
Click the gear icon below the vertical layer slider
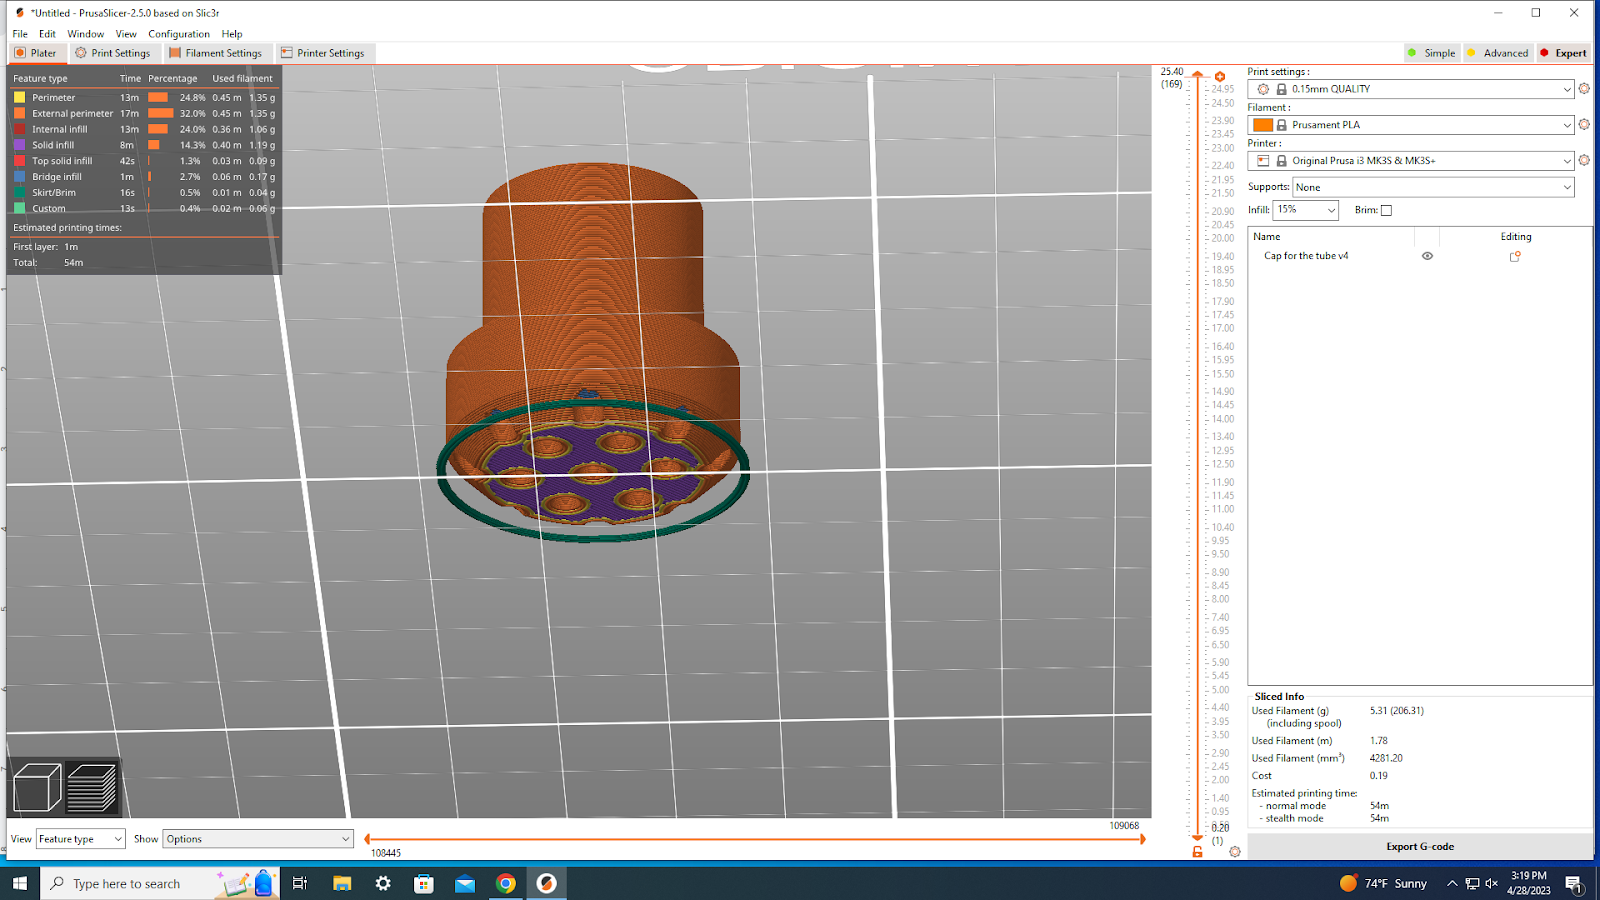coord(1235,852)
